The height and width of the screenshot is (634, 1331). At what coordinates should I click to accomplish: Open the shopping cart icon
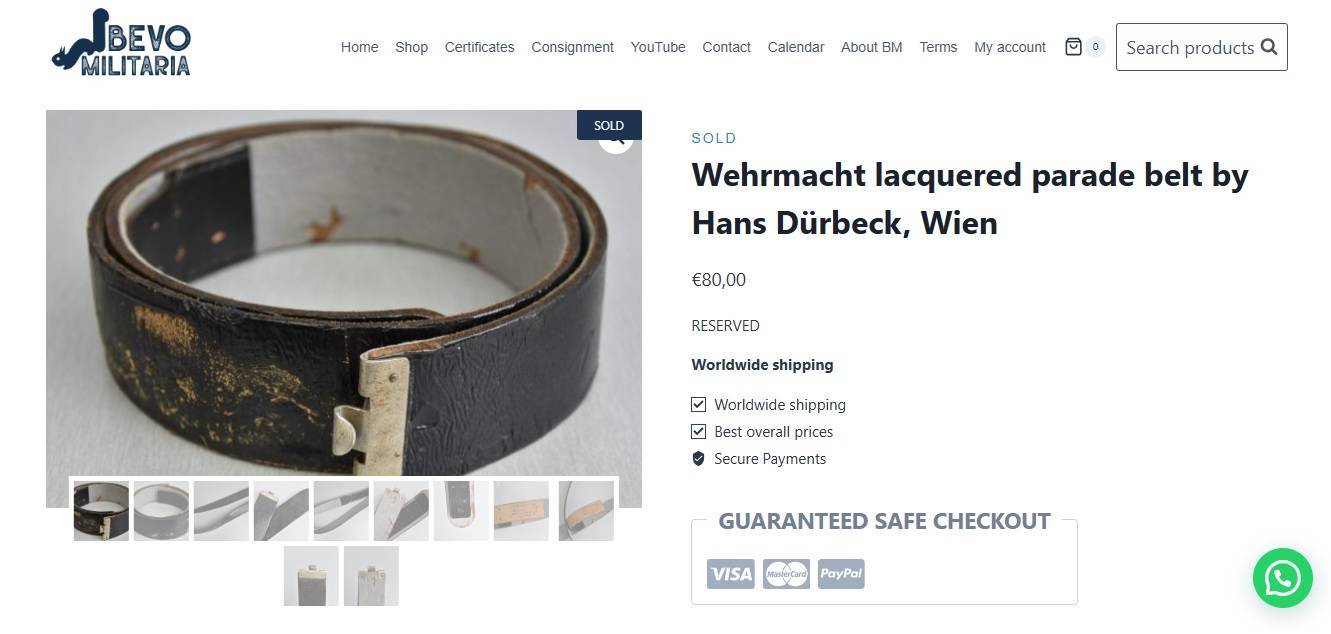1073,47
